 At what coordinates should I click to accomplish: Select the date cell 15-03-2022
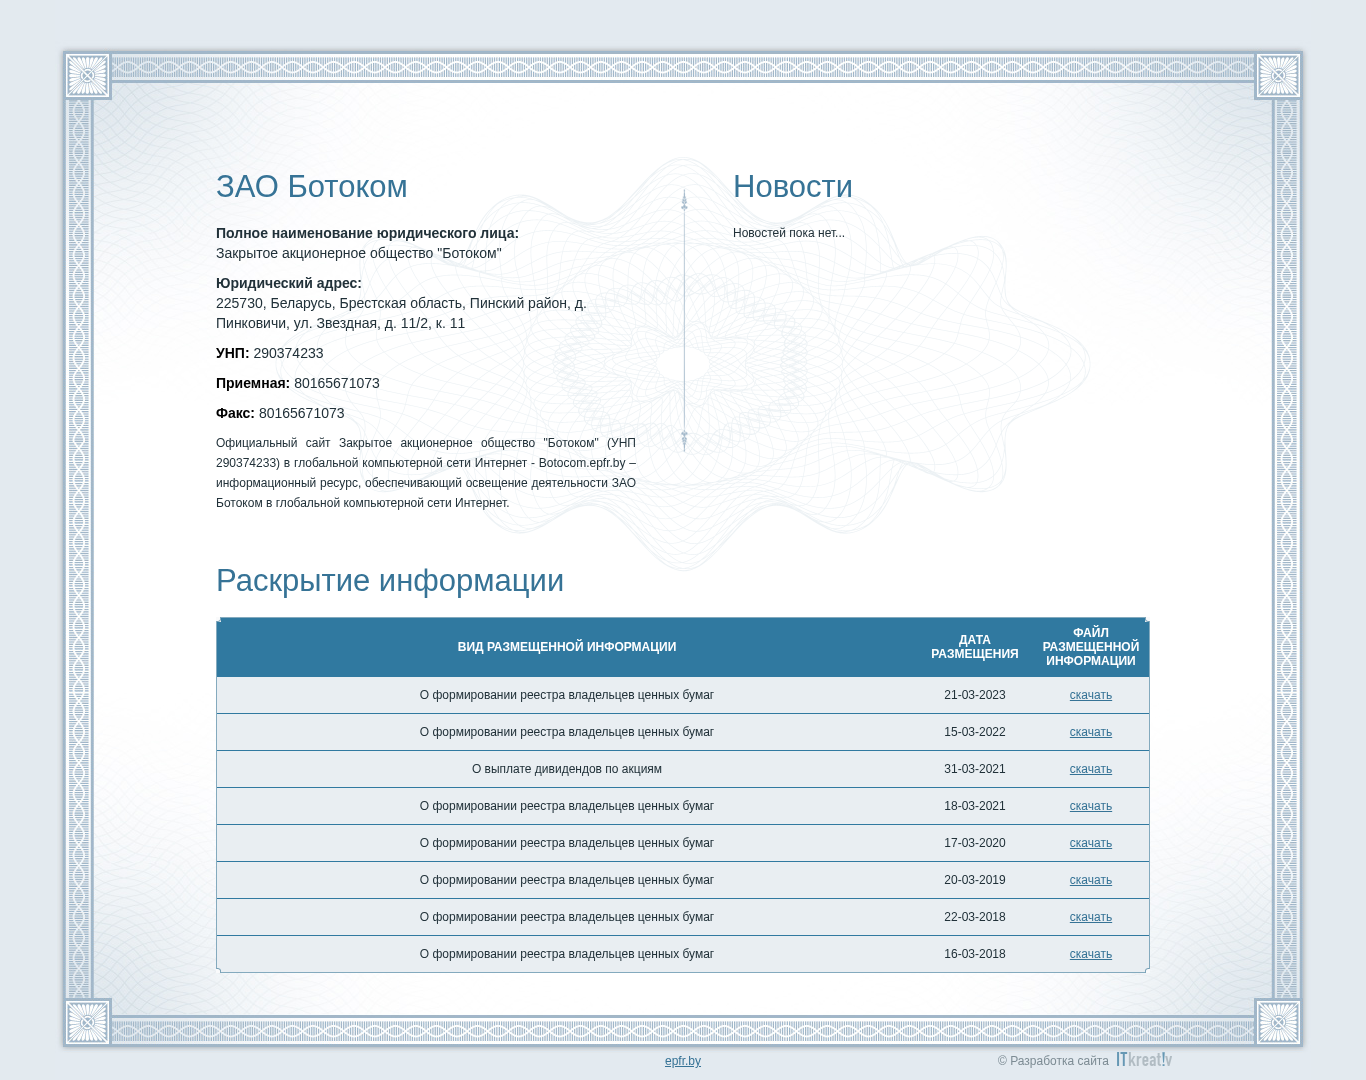coord(975,732)
